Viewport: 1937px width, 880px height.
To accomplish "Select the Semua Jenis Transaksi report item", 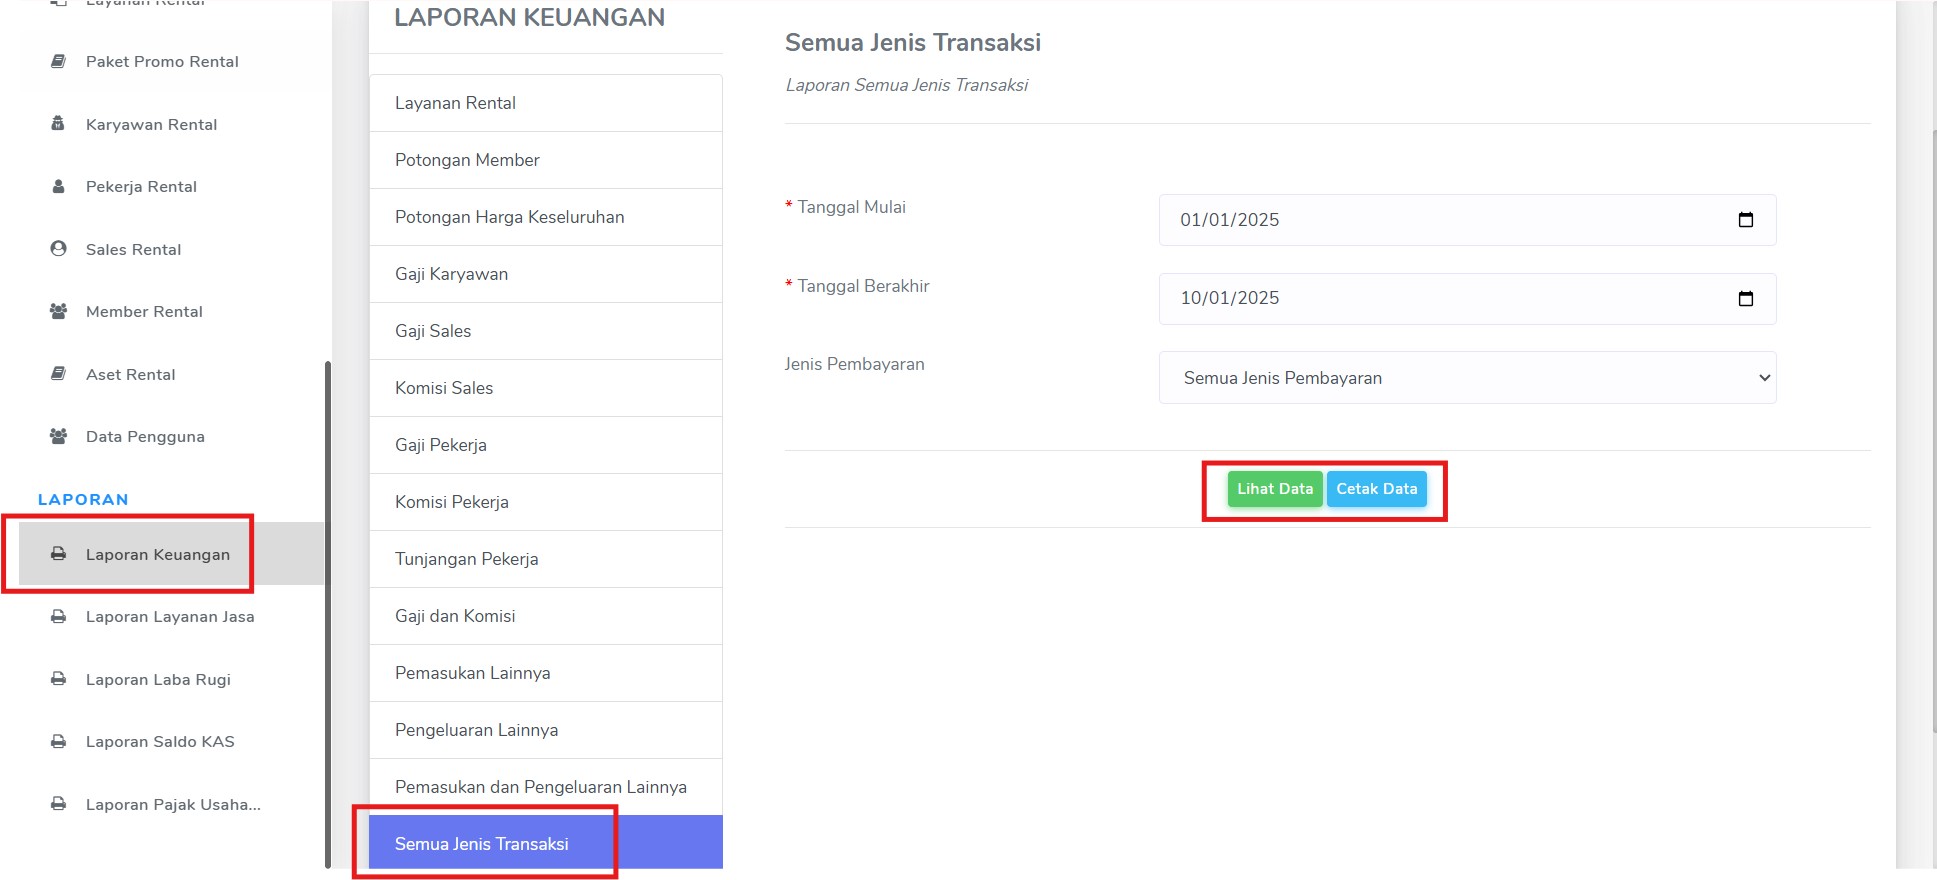I will click(546, 843).
